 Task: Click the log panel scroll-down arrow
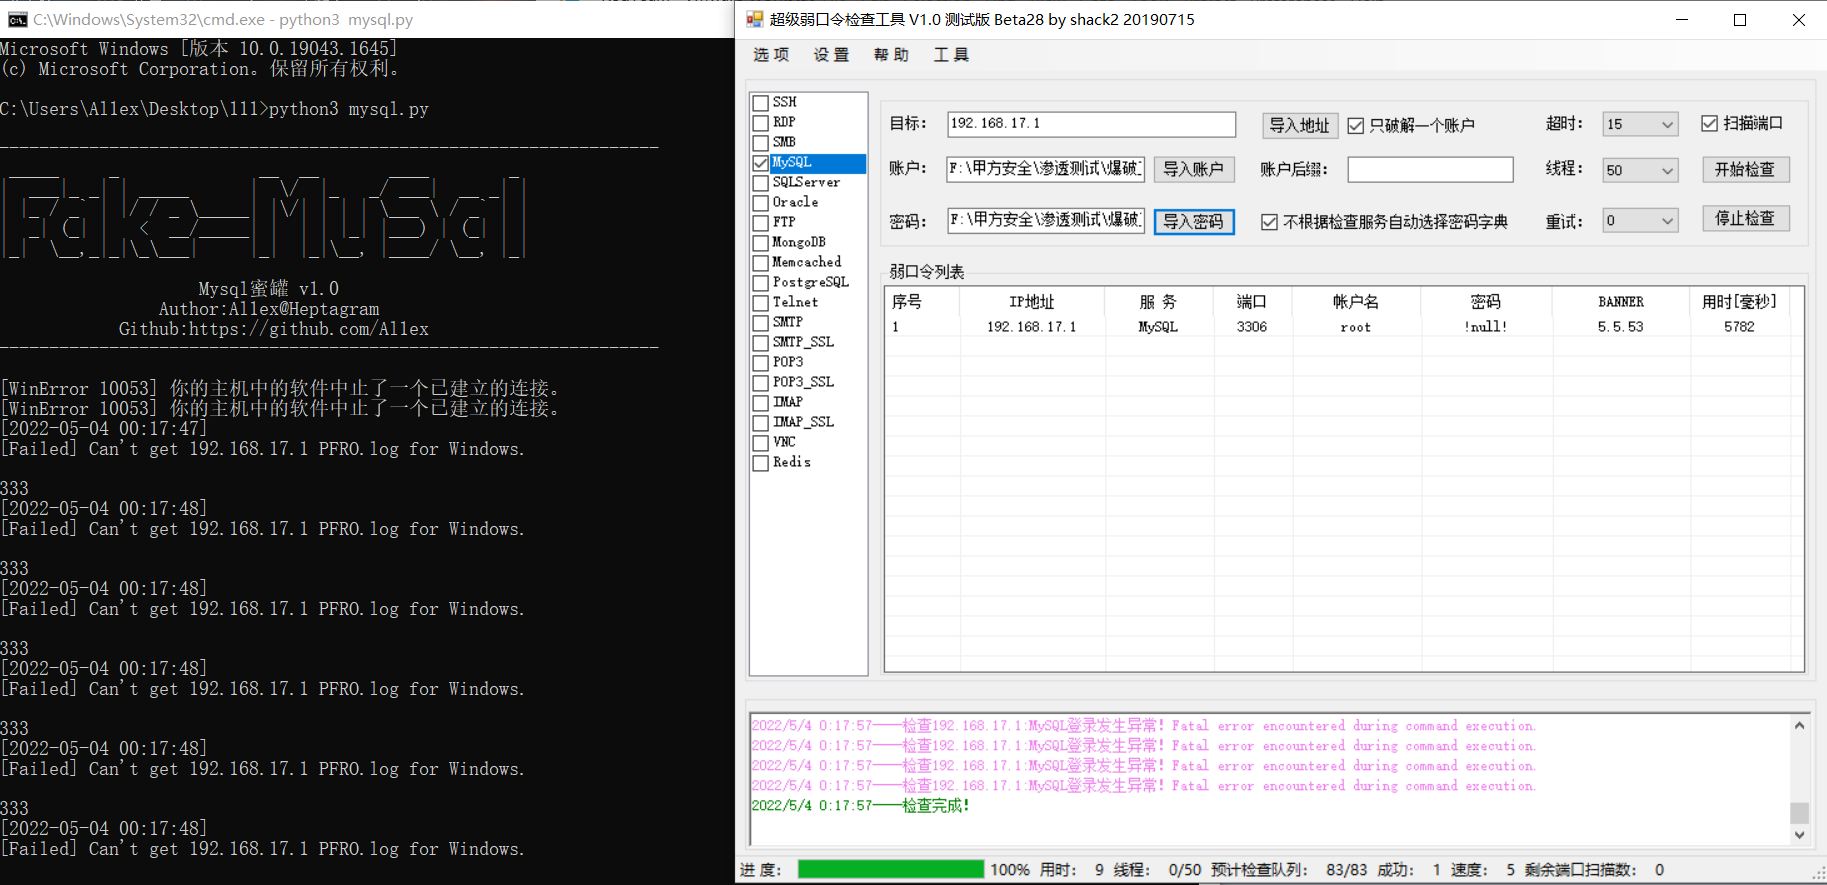click(1799, 835)
